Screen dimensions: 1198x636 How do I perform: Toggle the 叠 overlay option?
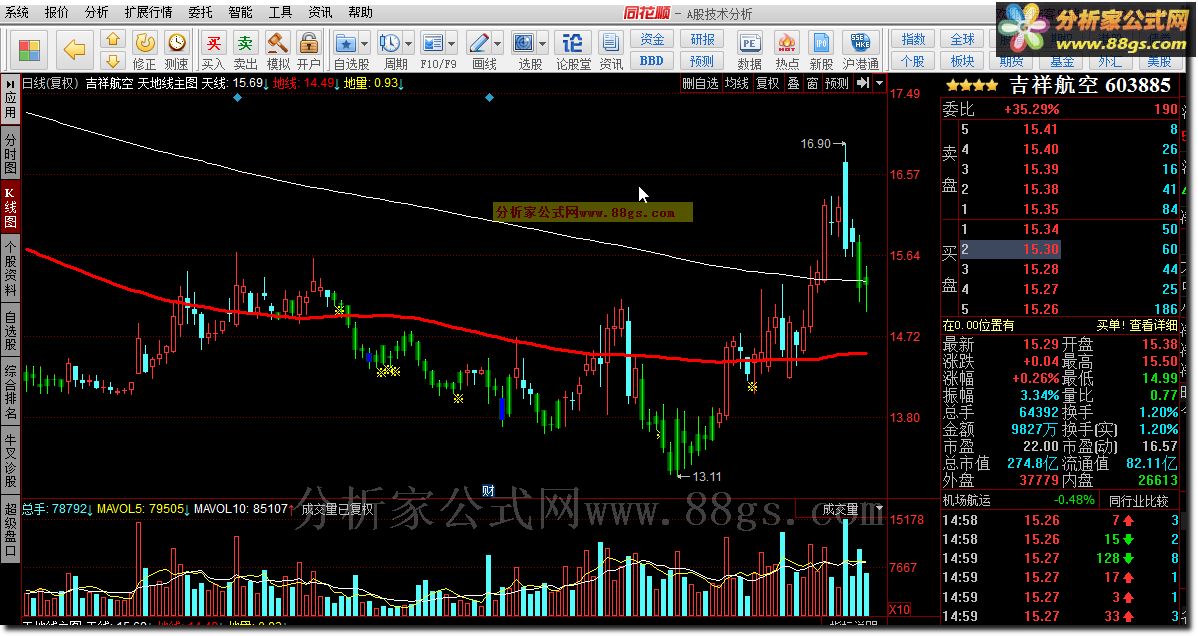[793, 83]
